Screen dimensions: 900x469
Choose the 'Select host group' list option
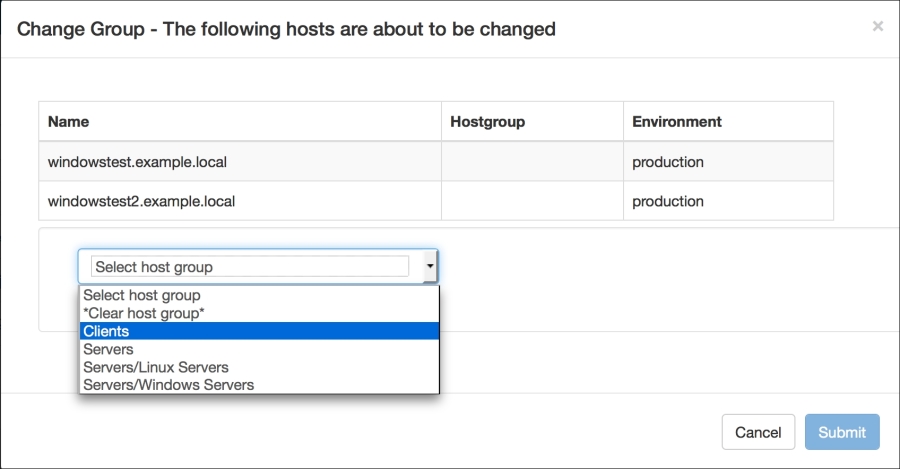142,295
